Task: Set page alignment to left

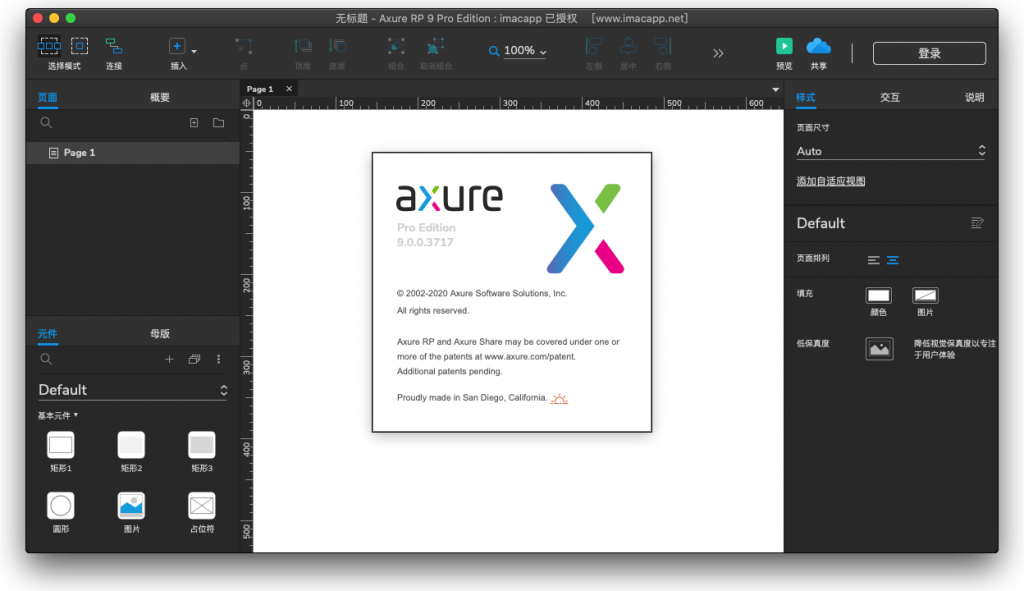Action: point(873,260)
